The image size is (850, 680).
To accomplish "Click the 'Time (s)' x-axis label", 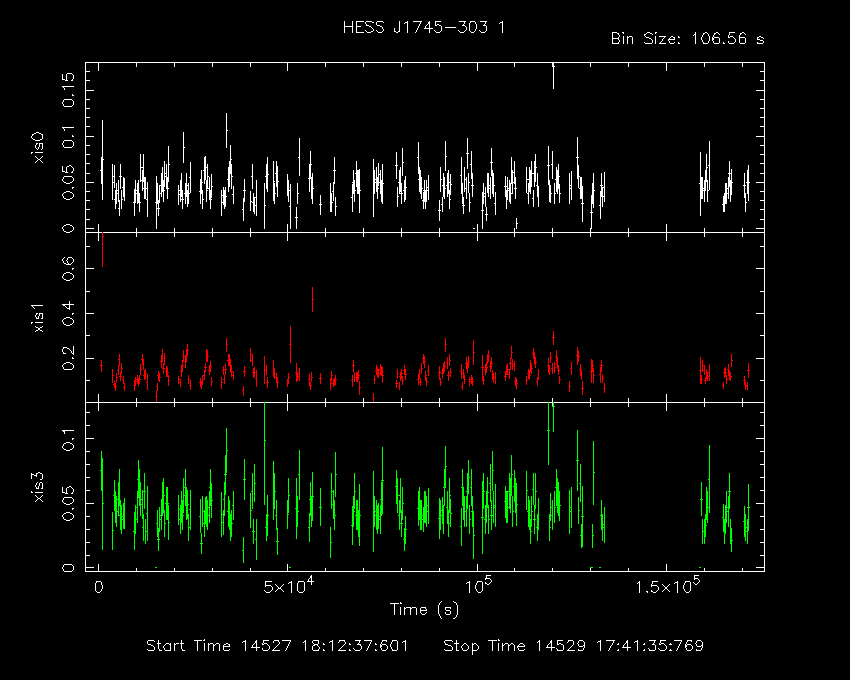I will coord(424,610).
